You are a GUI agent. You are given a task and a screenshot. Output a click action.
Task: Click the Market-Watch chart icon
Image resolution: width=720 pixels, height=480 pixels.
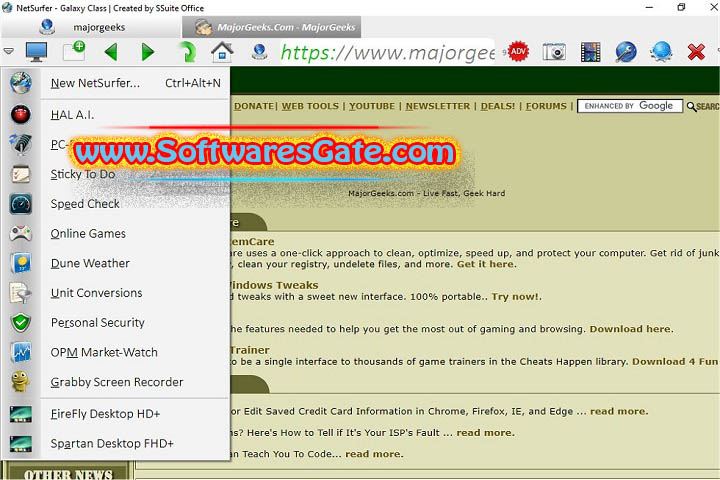click(x=21, y=352)
